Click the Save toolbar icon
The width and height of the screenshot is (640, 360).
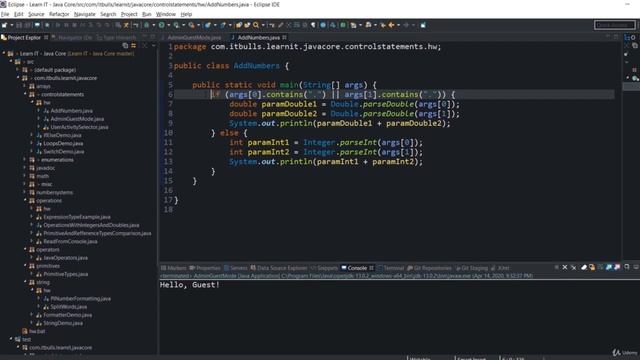[19, 25]
